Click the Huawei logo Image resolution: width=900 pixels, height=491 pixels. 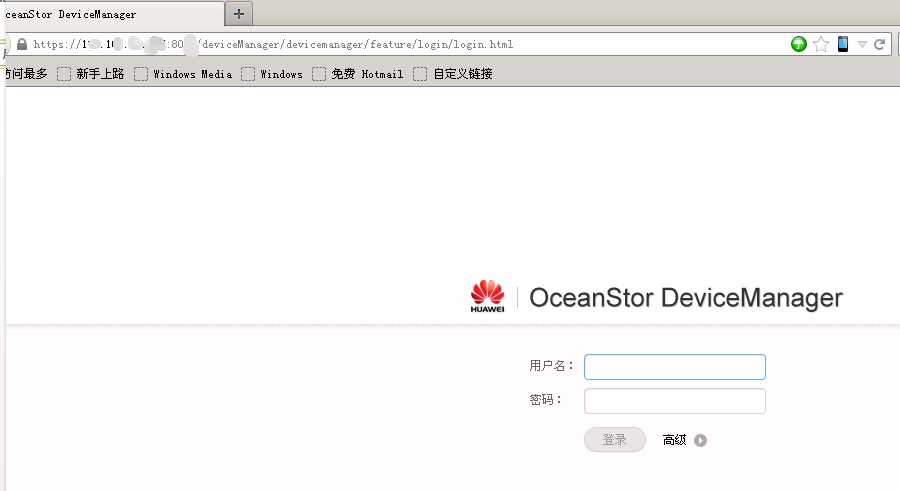(487, 296)
